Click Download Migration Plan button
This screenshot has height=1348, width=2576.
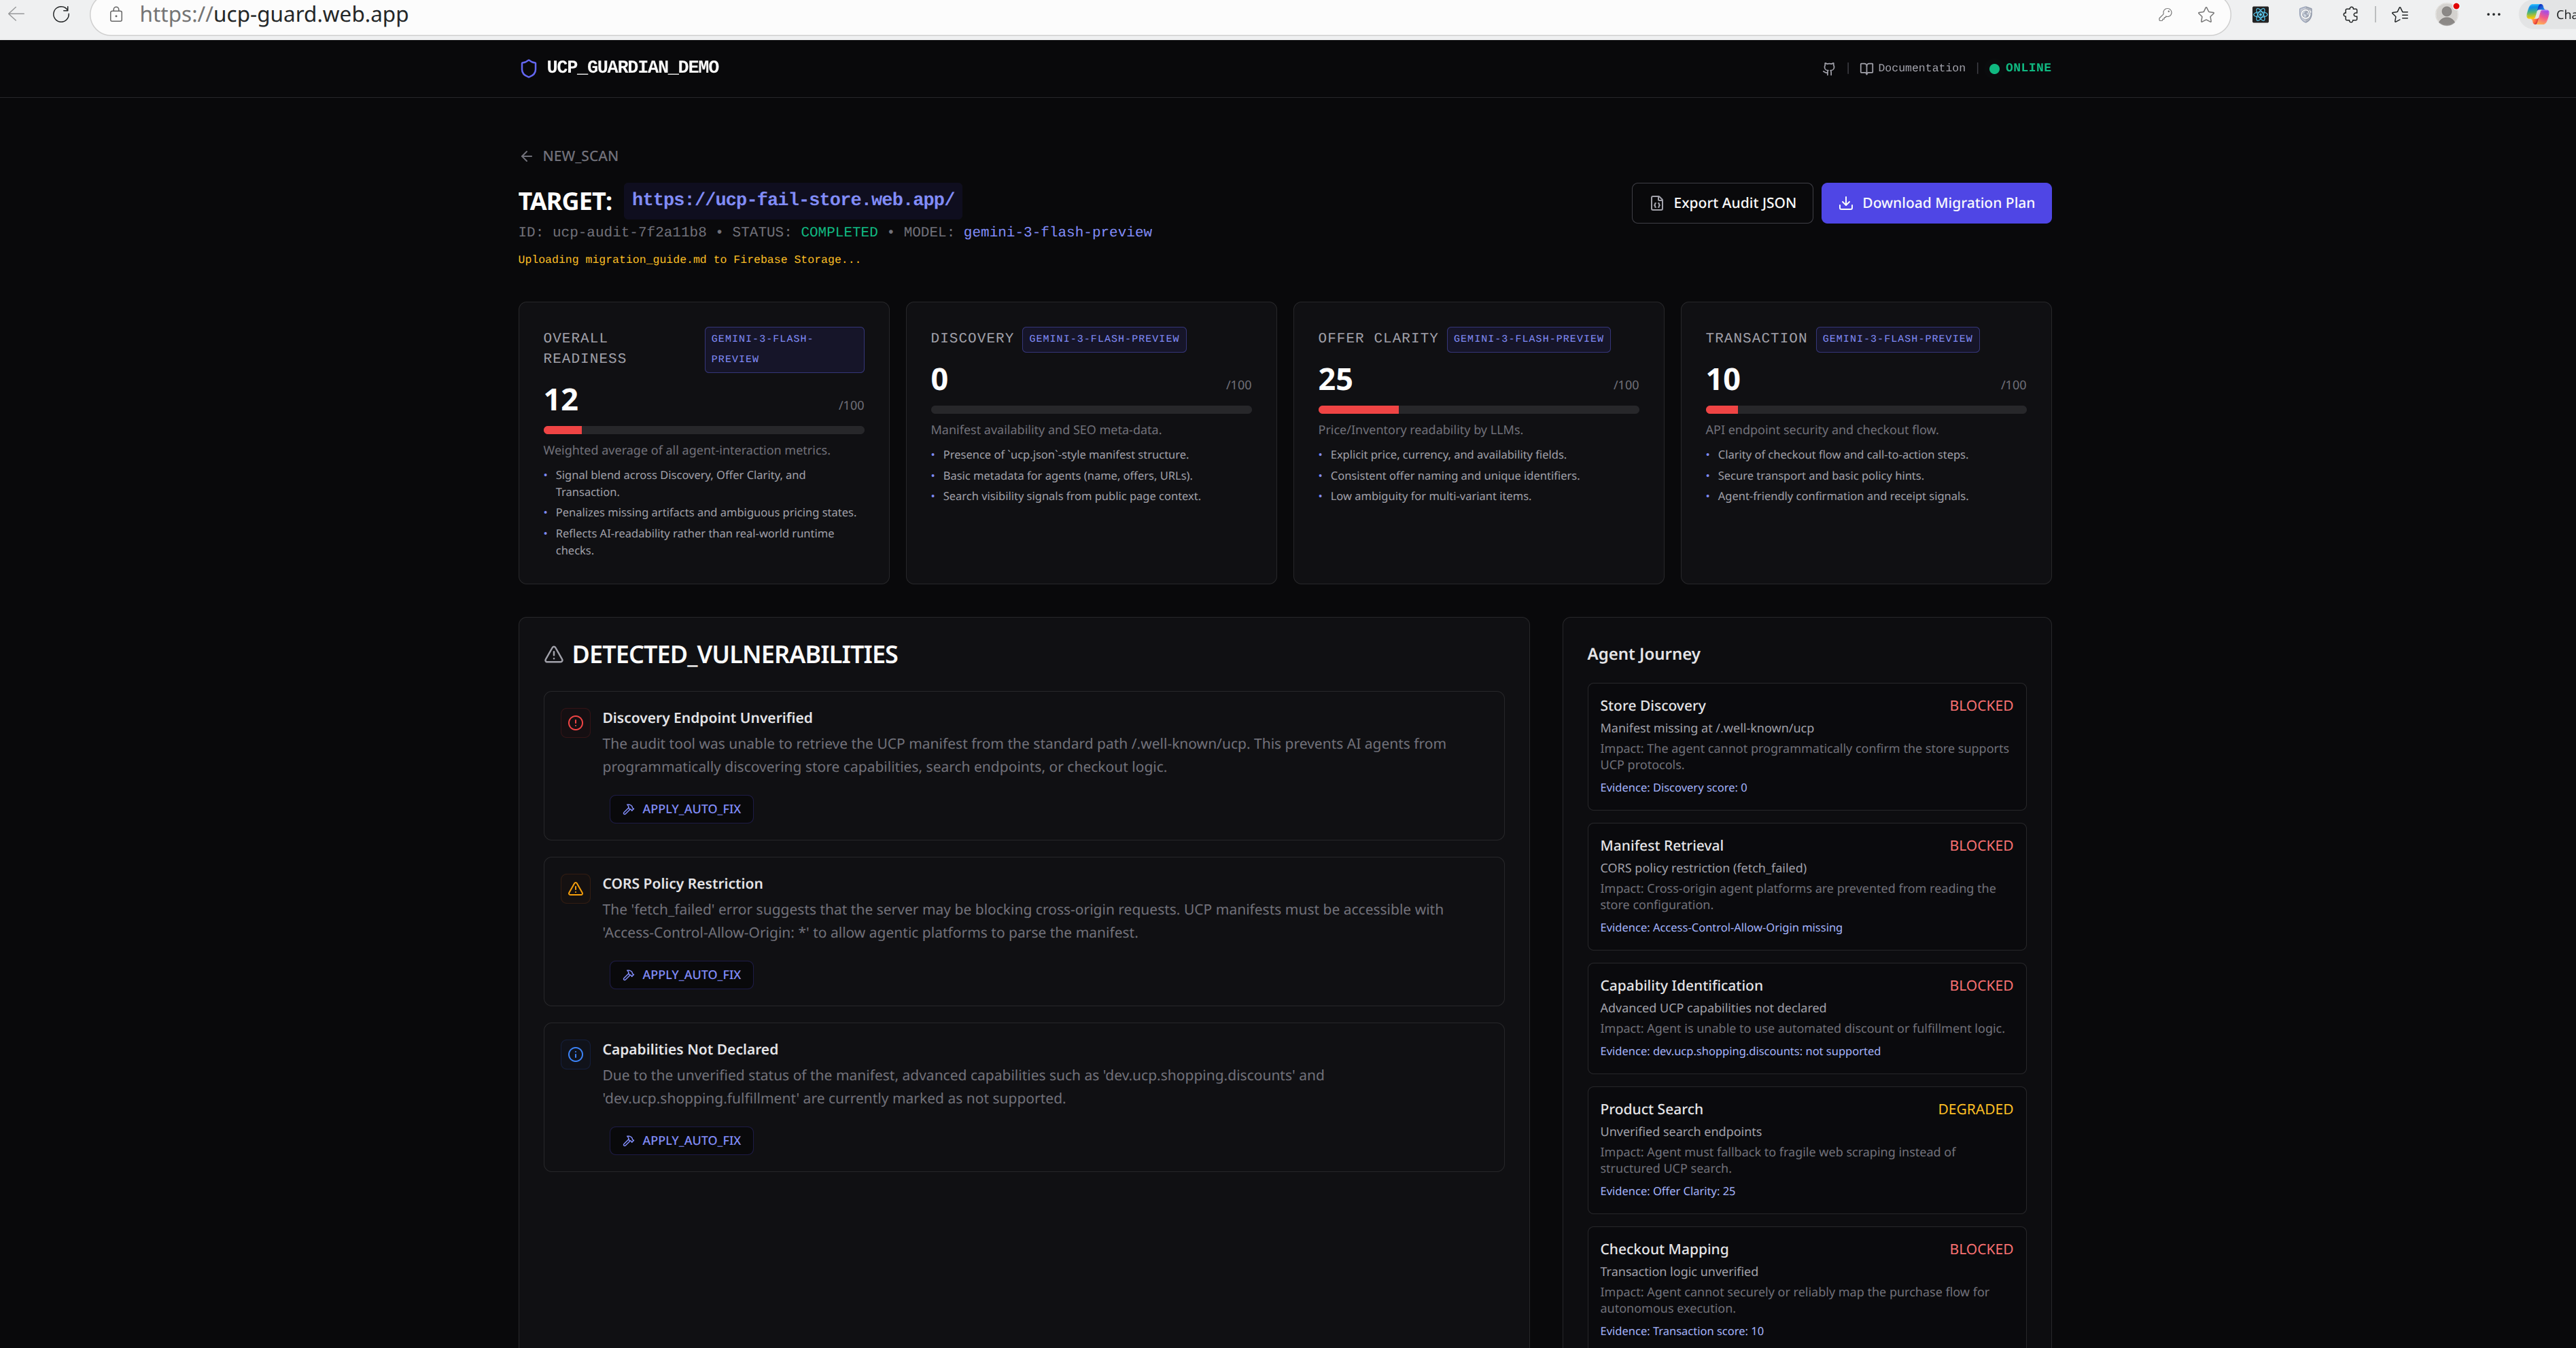tap(1935, 203)
